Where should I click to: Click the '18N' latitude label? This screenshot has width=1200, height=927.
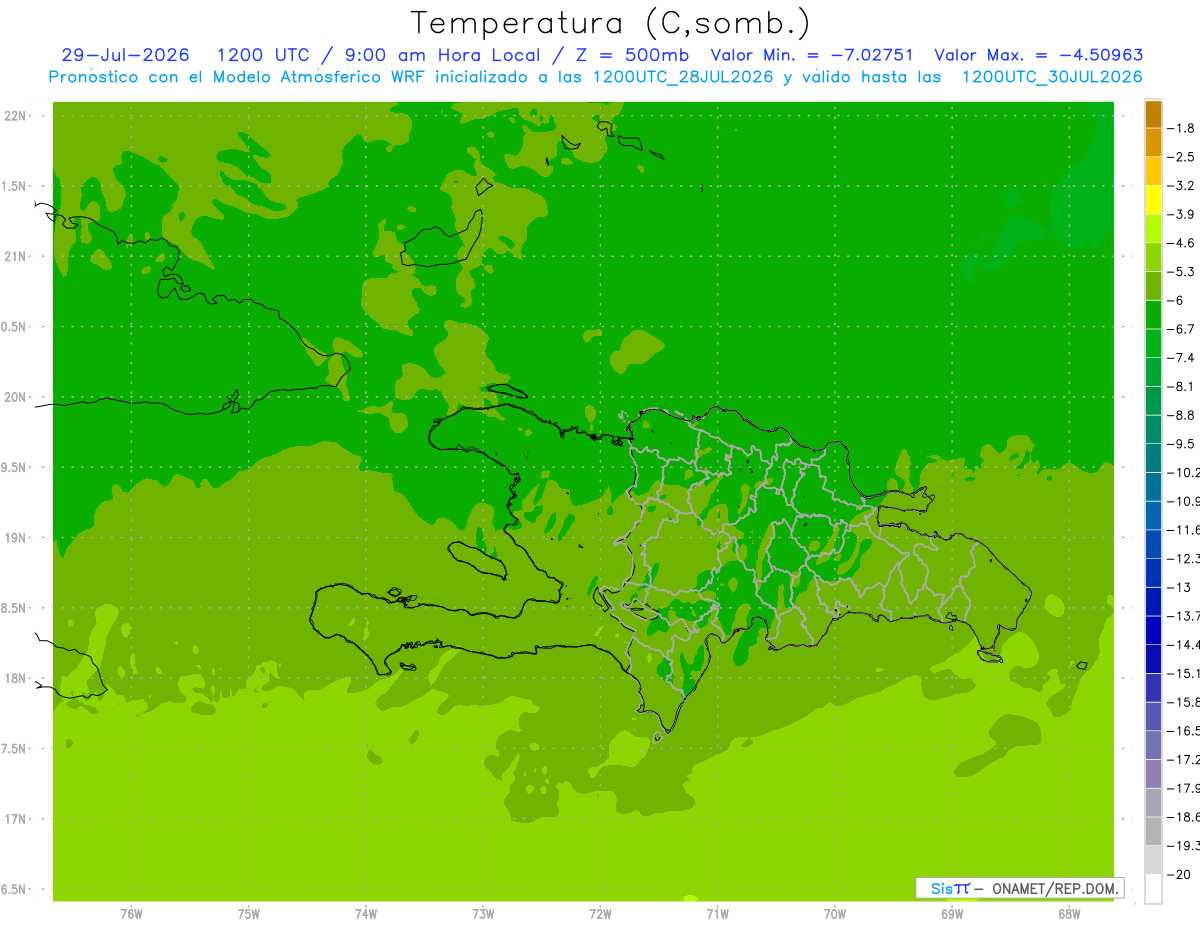coord(17,678)
